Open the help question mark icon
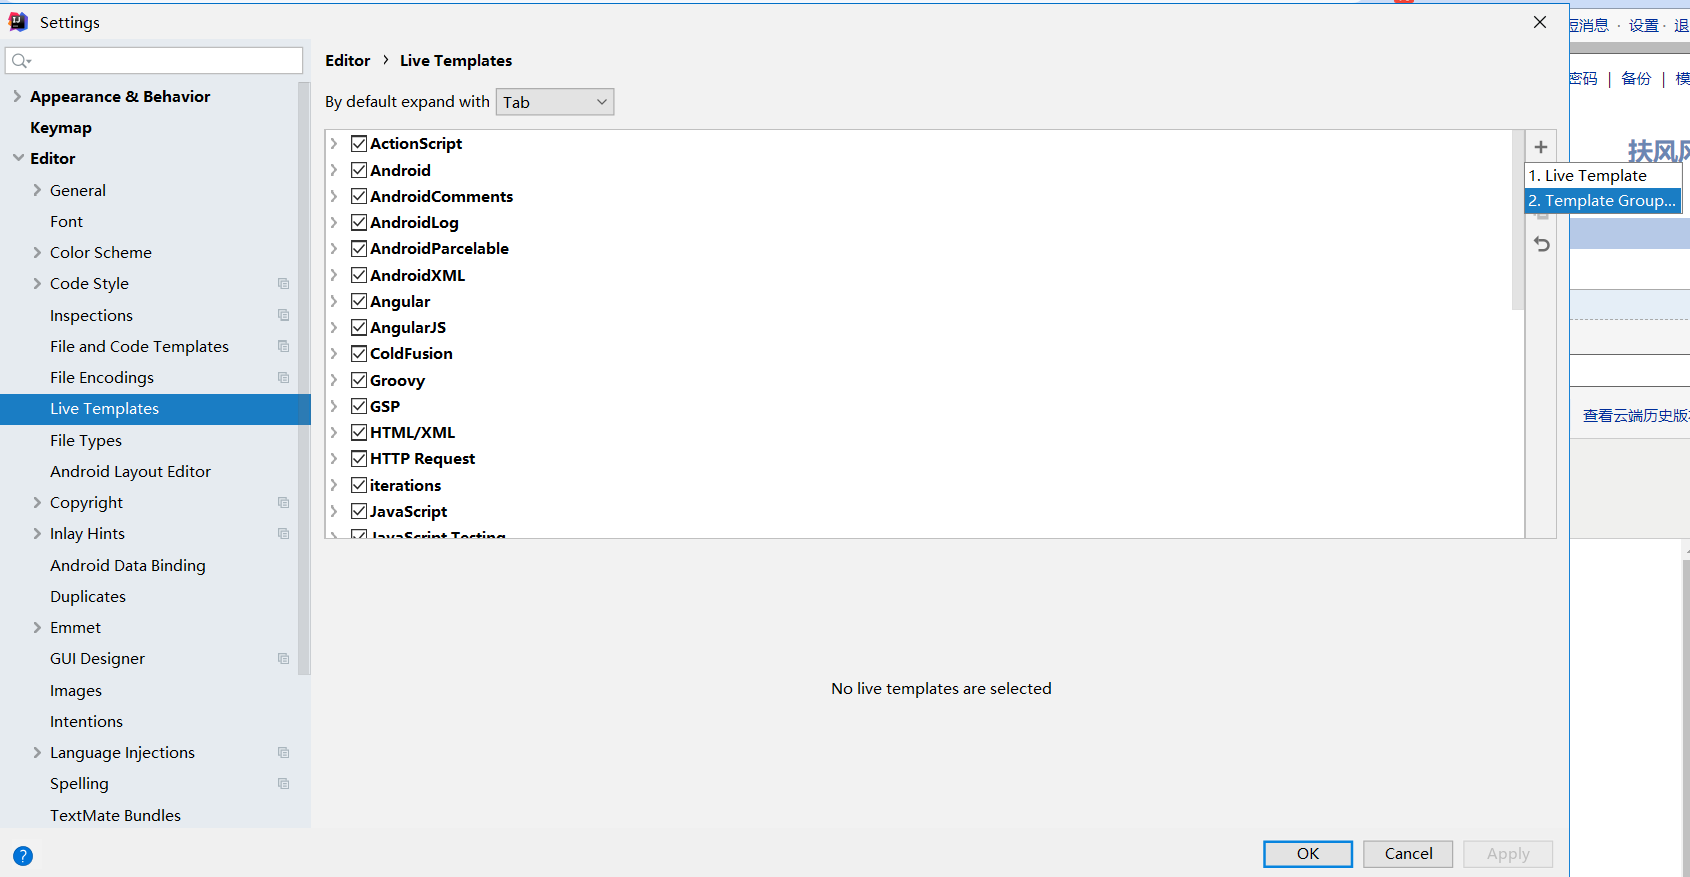The height and width of the screenshot is (877, 1690). [x=23, y=856]
